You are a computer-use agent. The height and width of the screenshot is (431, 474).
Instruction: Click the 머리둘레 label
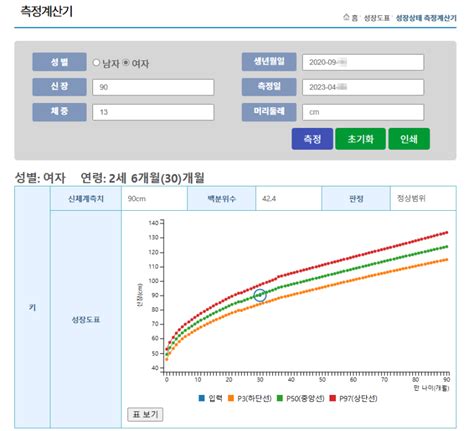click(x=269, y=112)
